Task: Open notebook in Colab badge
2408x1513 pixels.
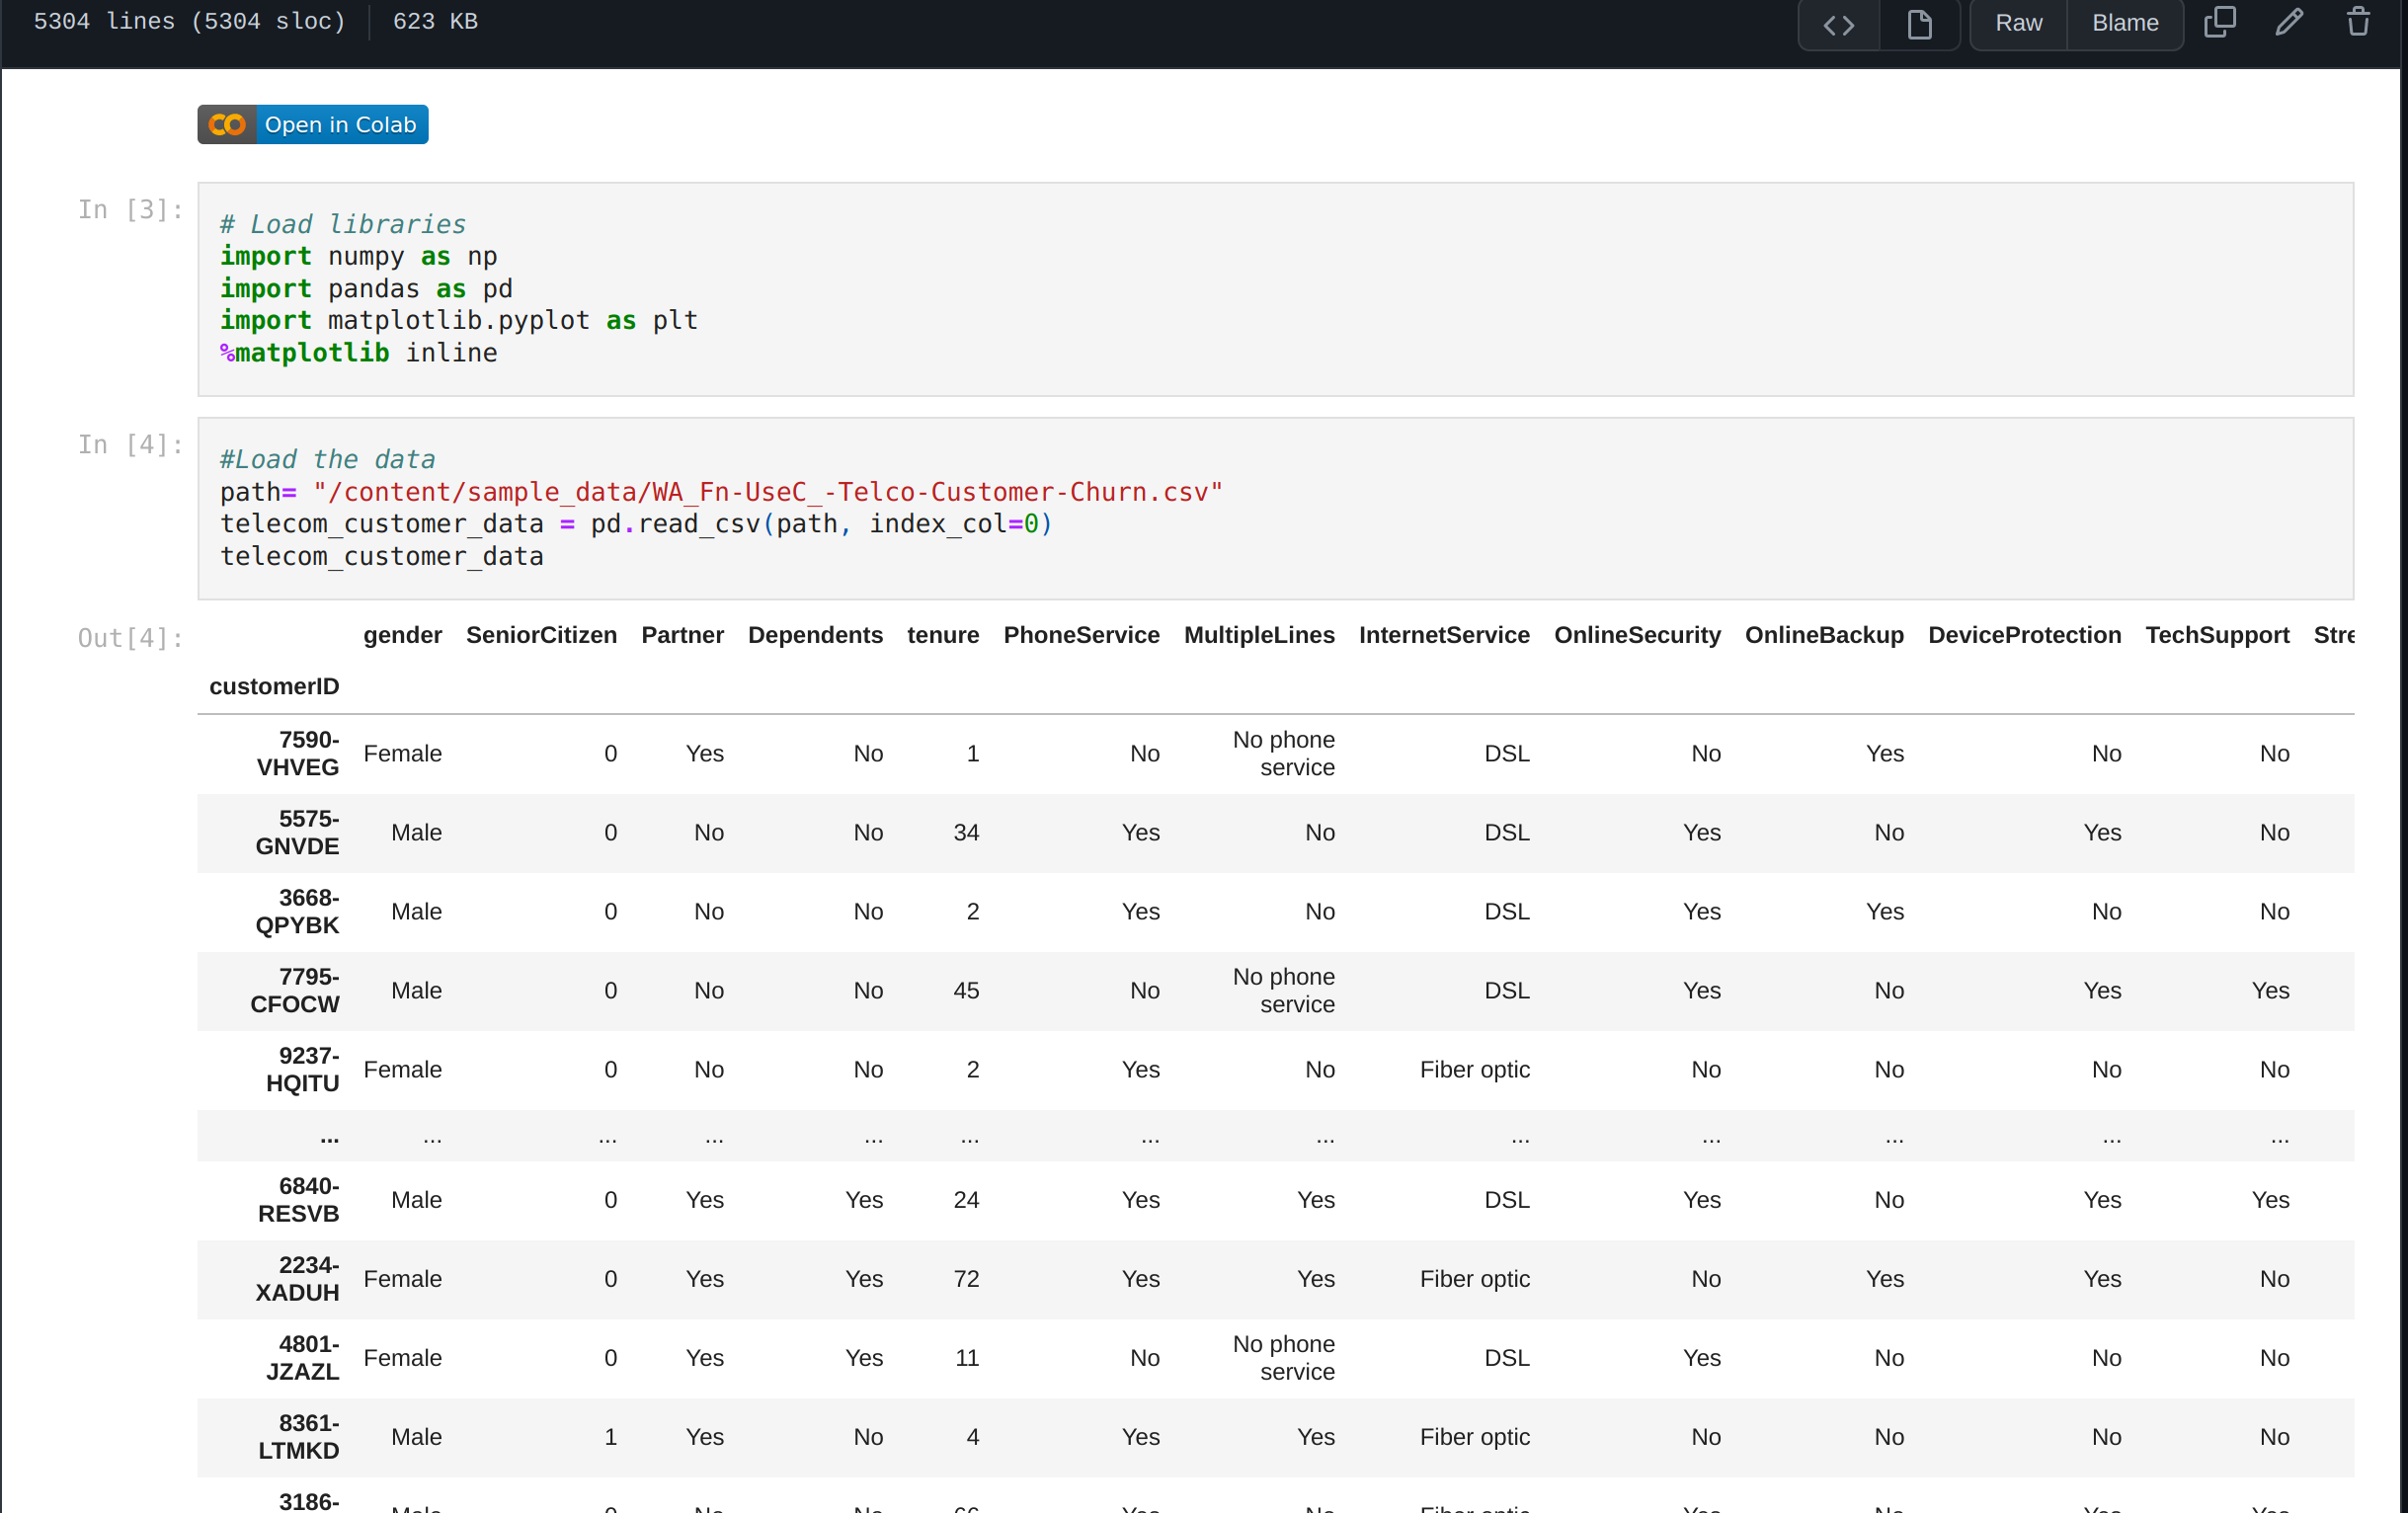Action: tap(313, 125)
